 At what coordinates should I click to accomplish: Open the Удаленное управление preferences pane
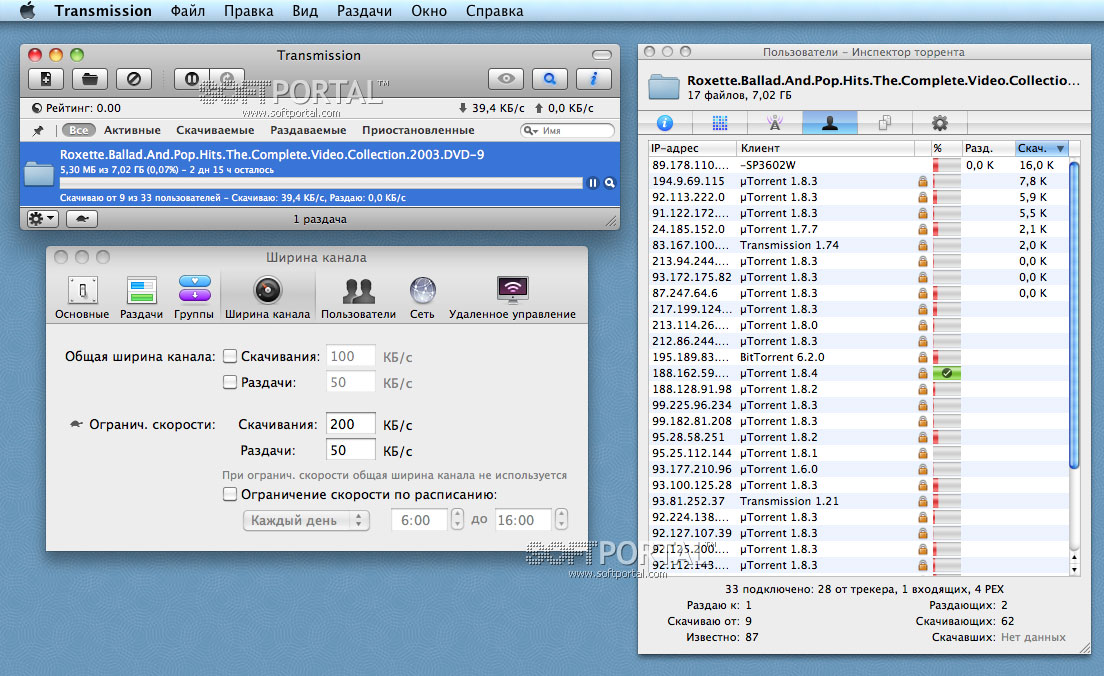click(513, 298)
